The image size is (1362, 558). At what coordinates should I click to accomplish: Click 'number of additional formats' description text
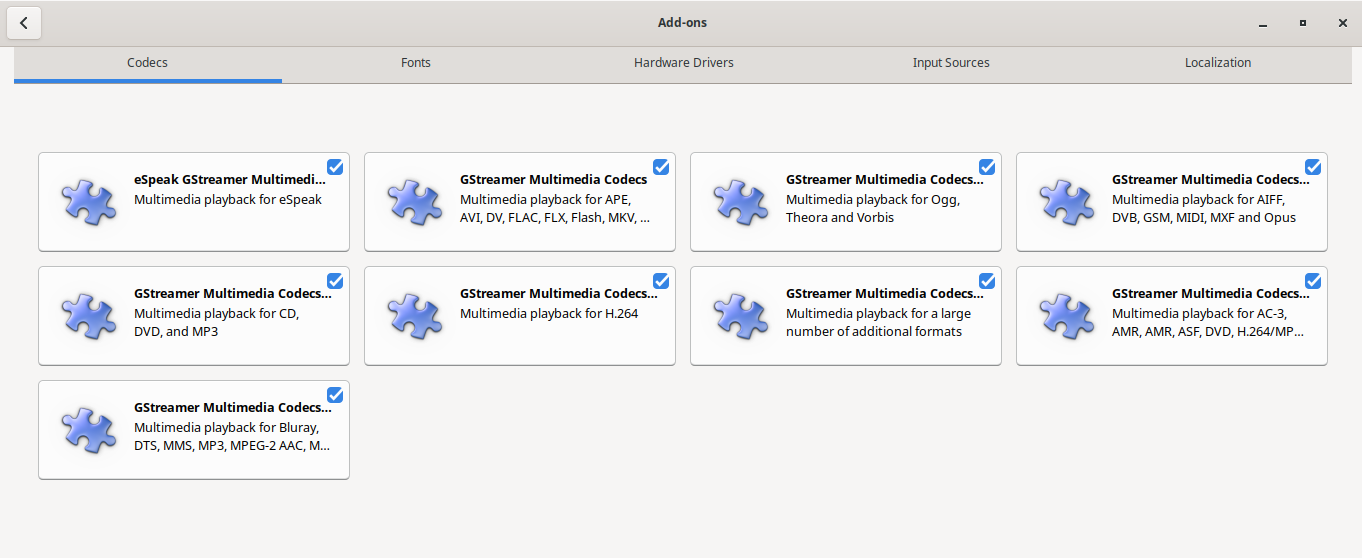tap(874, 331)
